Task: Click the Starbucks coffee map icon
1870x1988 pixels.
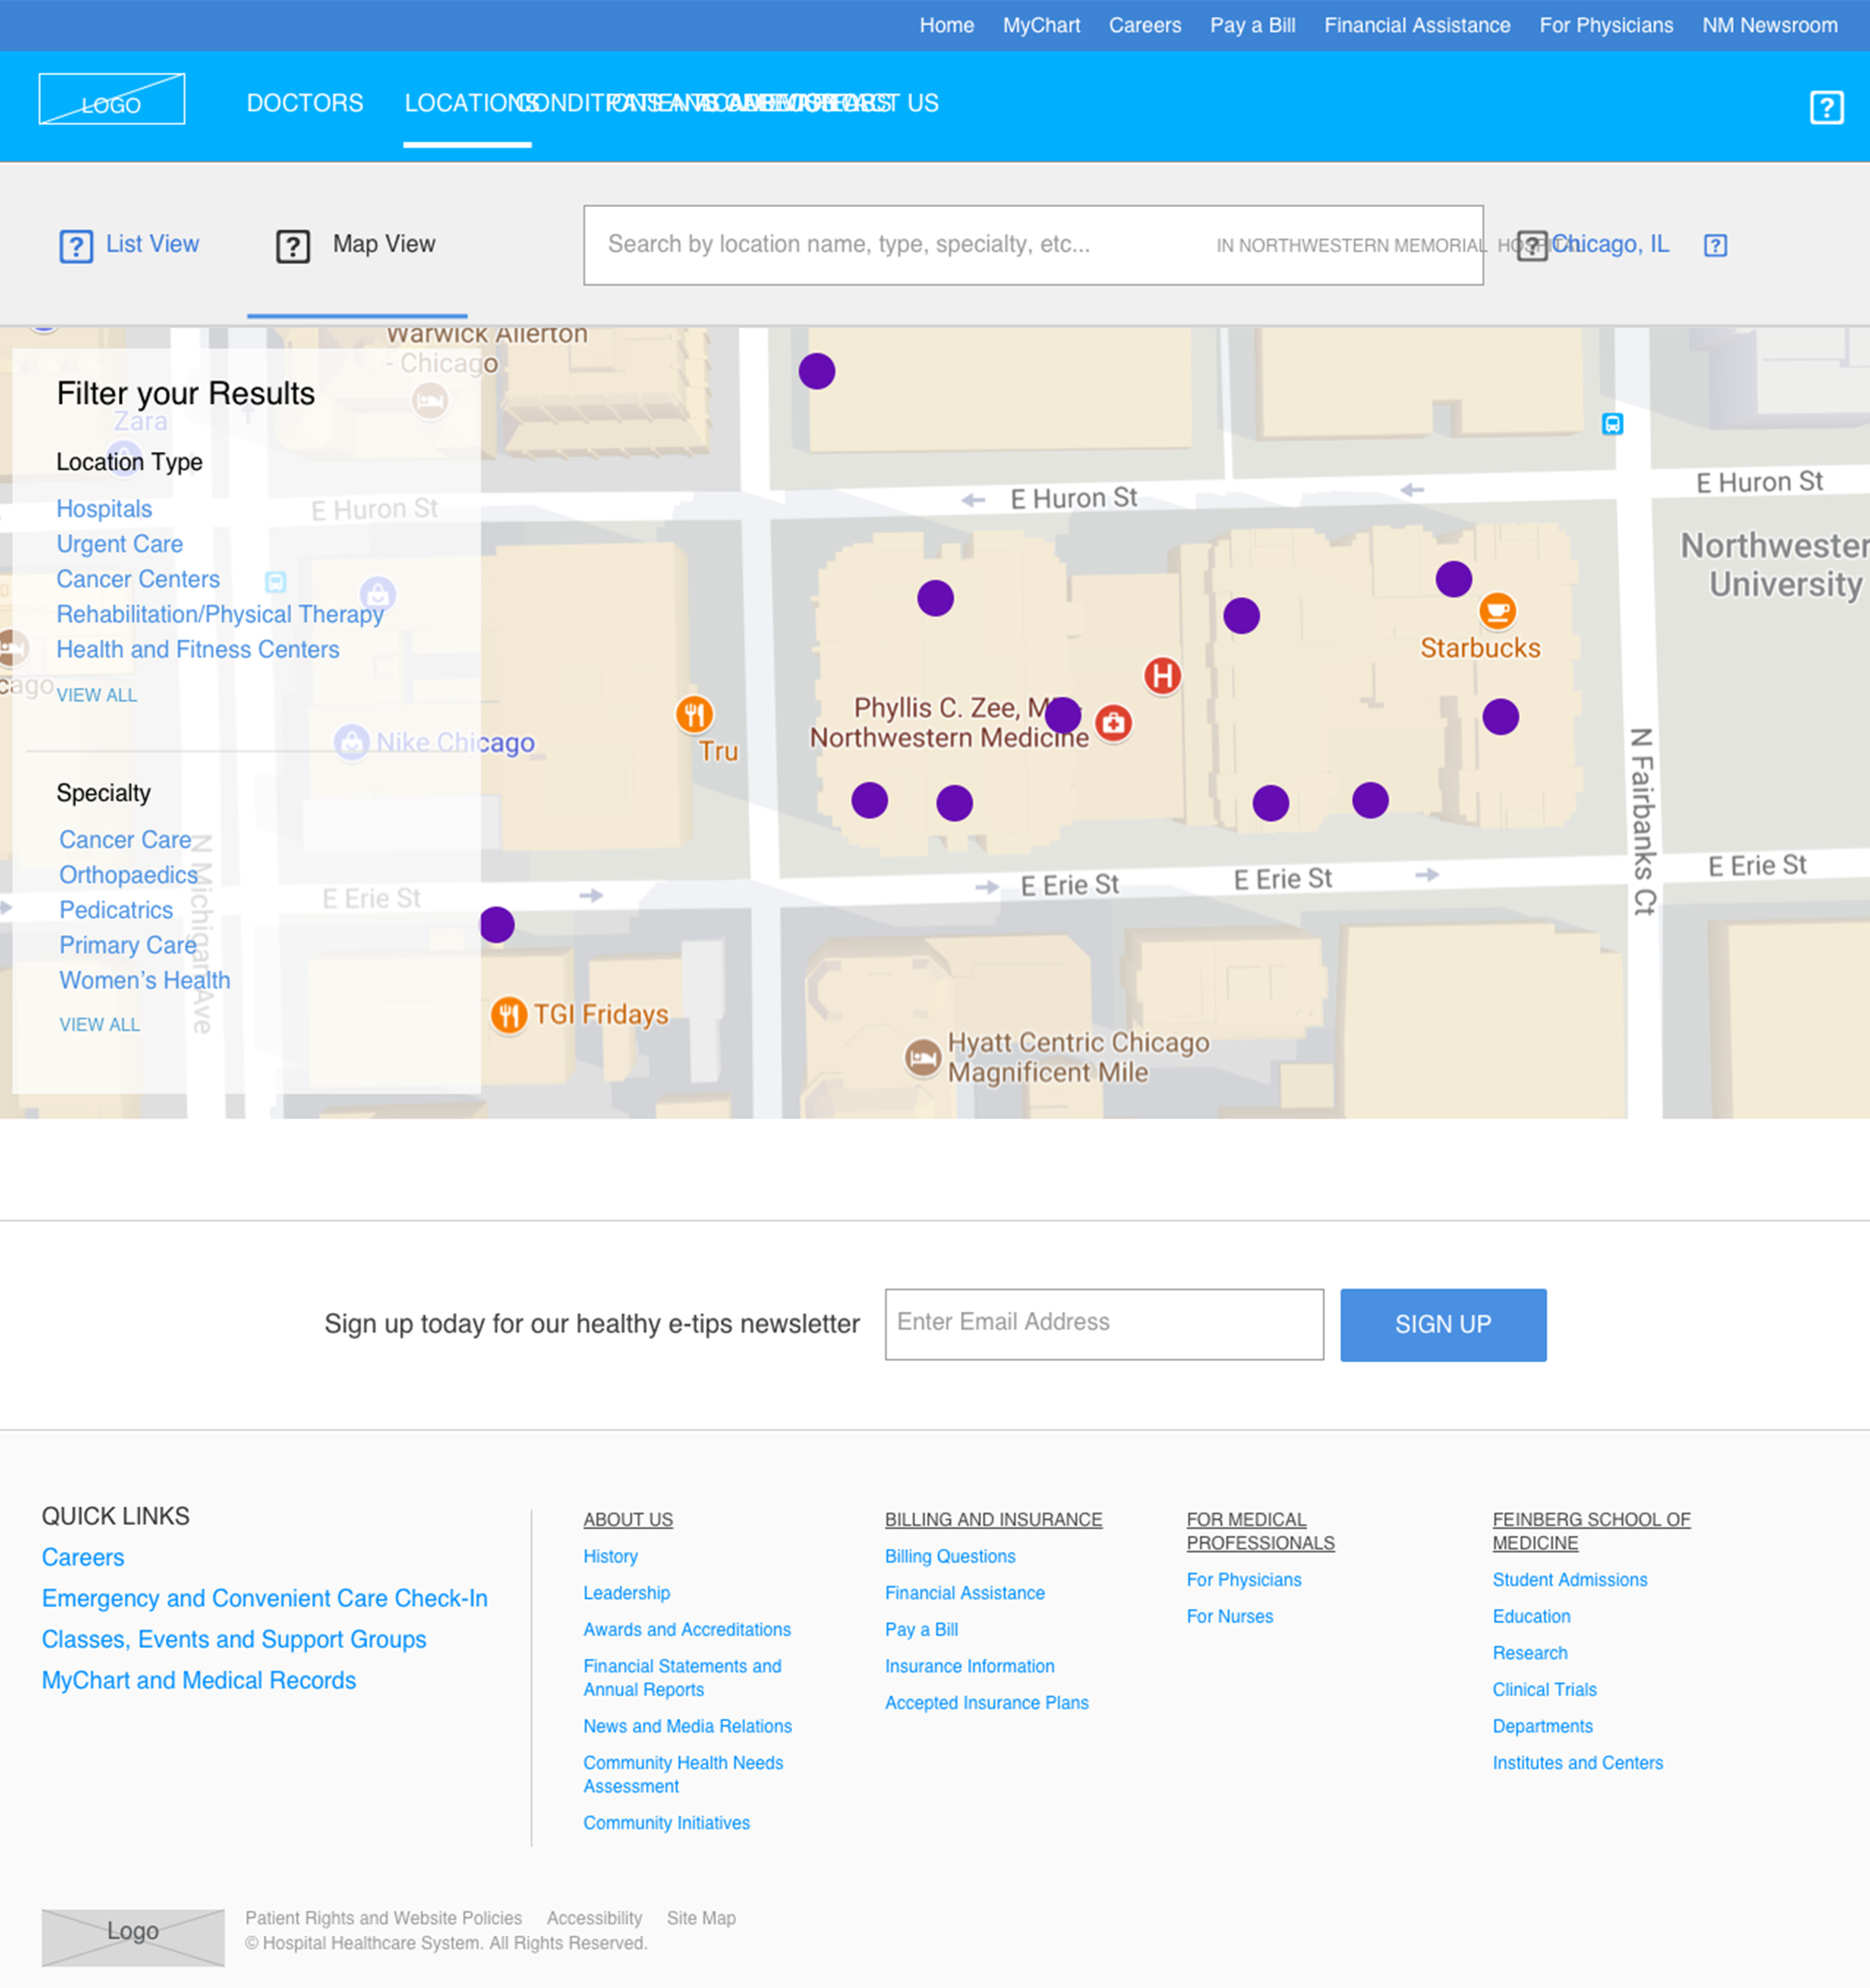Action: tap(1497, 610)
